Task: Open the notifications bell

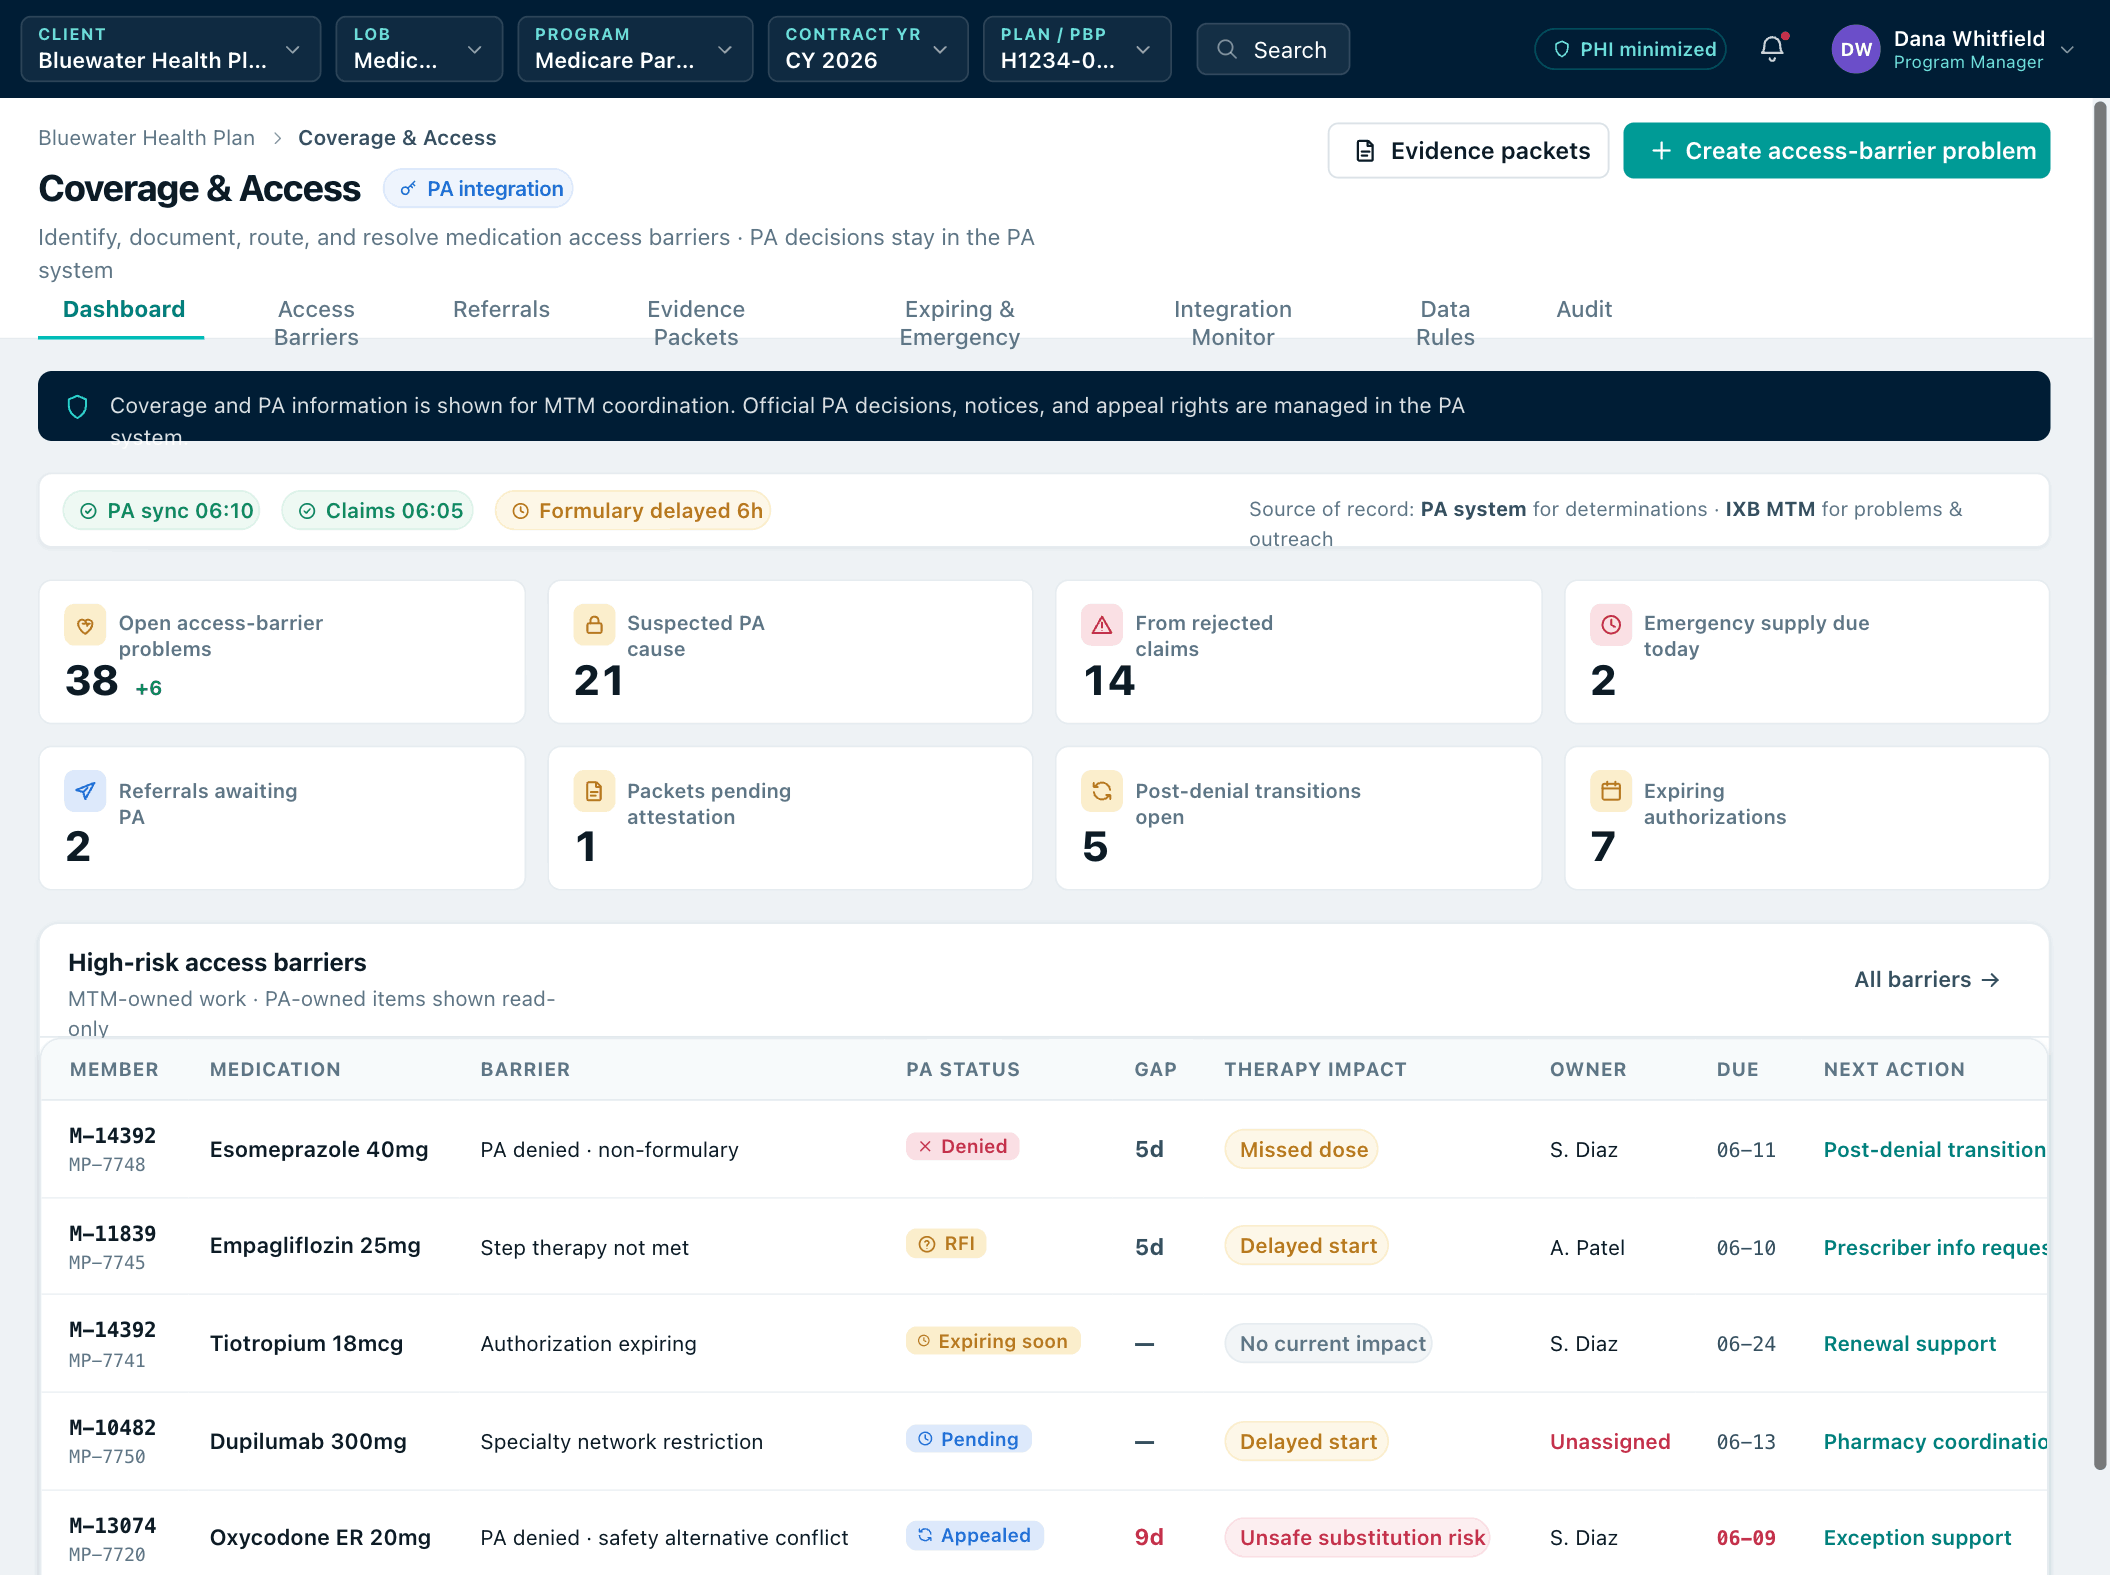Action: point(1772,49)
